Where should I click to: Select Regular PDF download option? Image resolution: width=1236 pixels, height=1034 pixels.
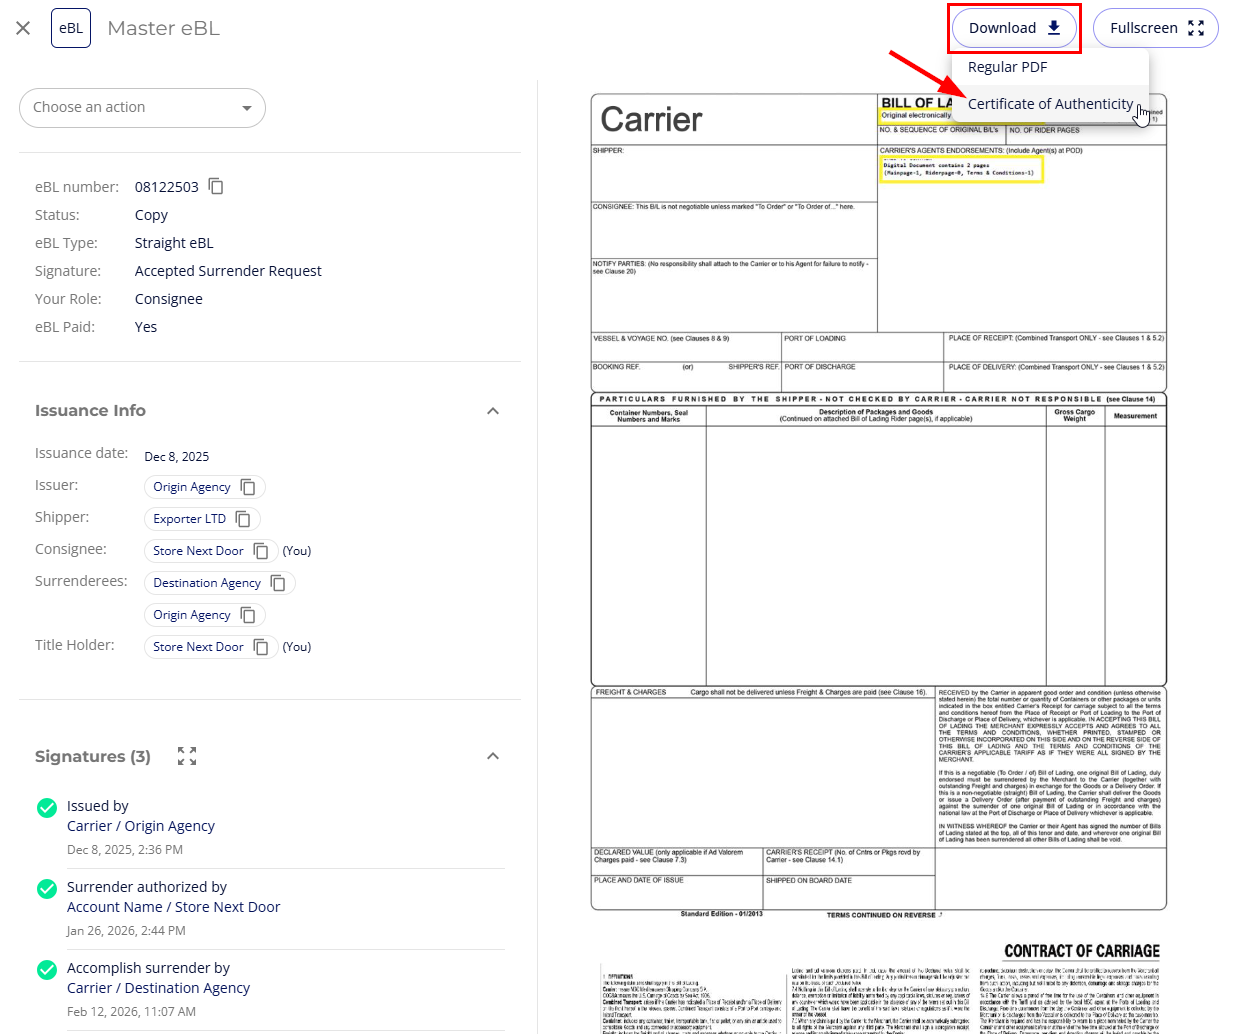click(x=1007, y=67)
